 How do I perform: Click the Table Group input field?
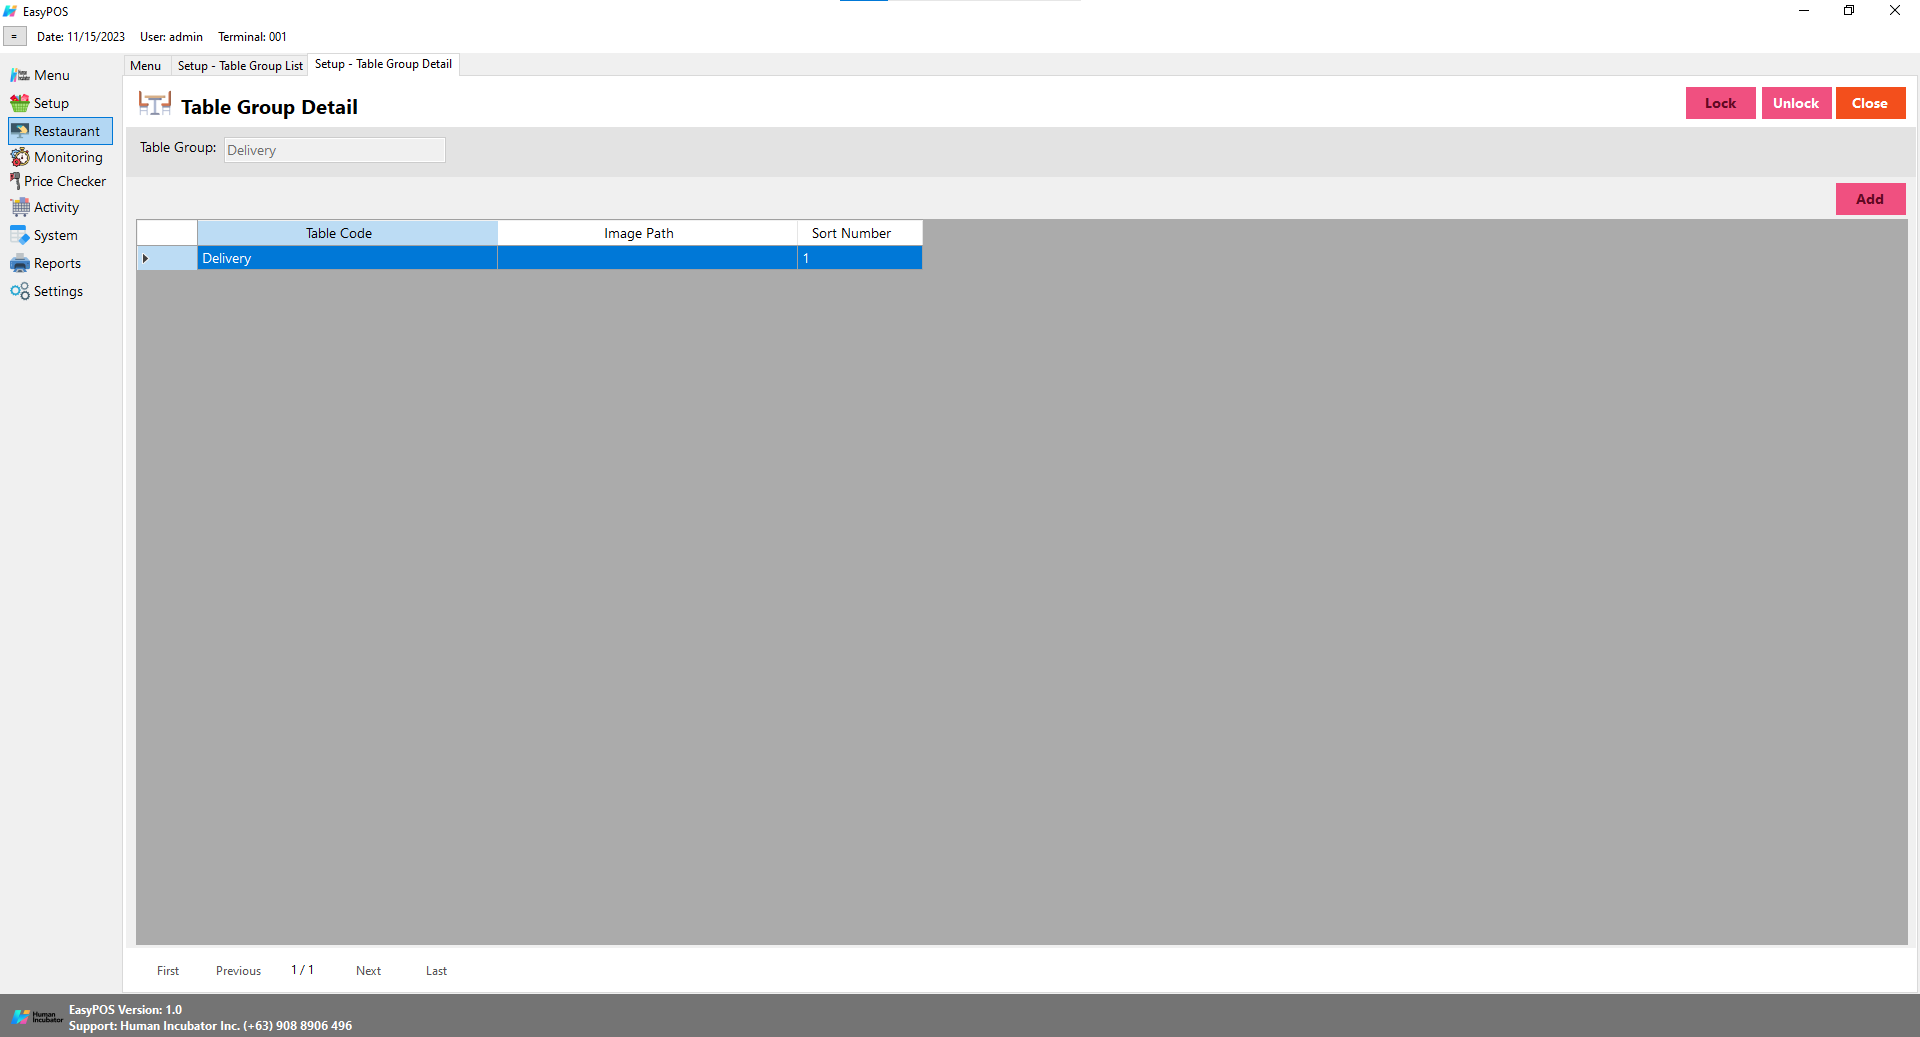tap(334, 150)
